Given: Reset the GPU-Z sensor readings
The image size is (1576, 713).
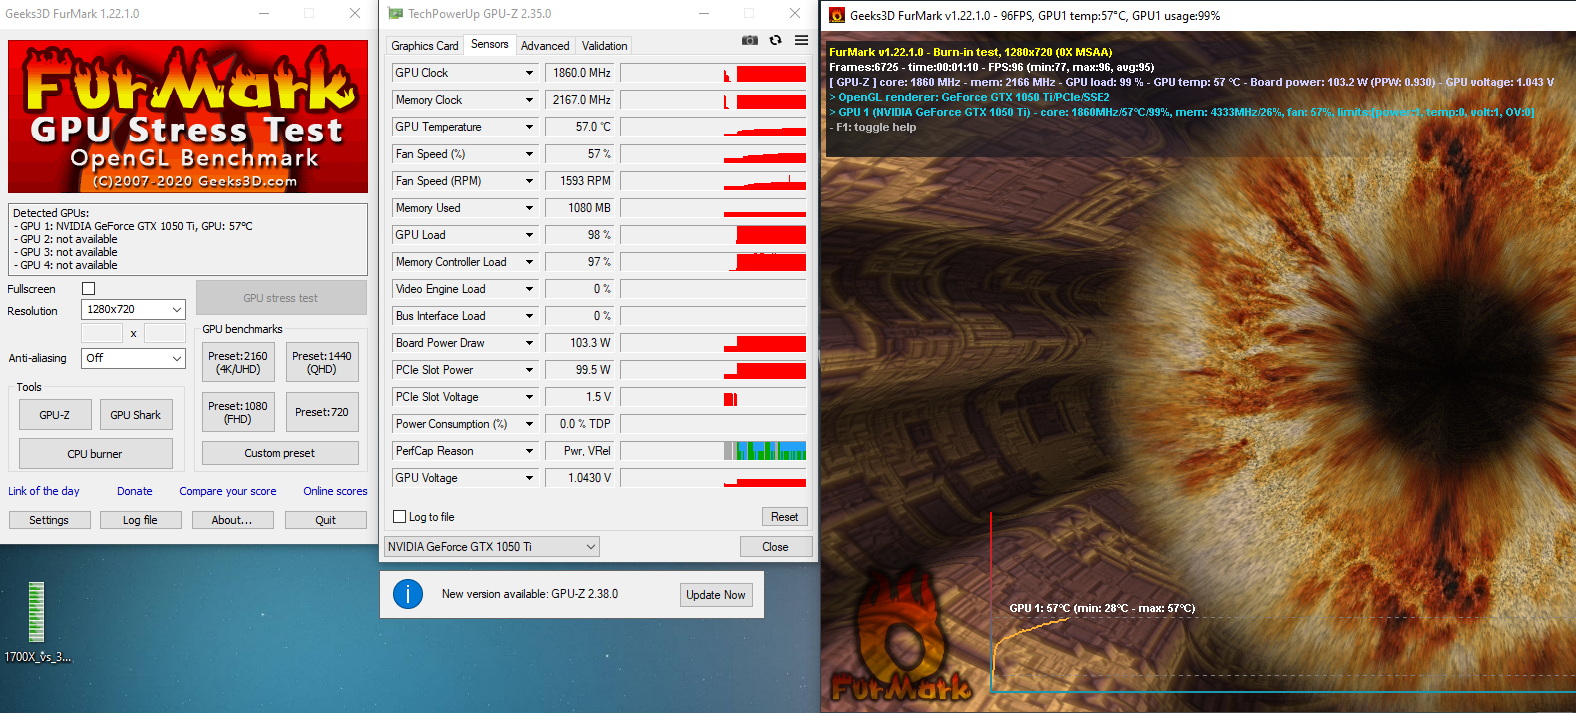Looking at the screenshot, I should coord(784,517).
